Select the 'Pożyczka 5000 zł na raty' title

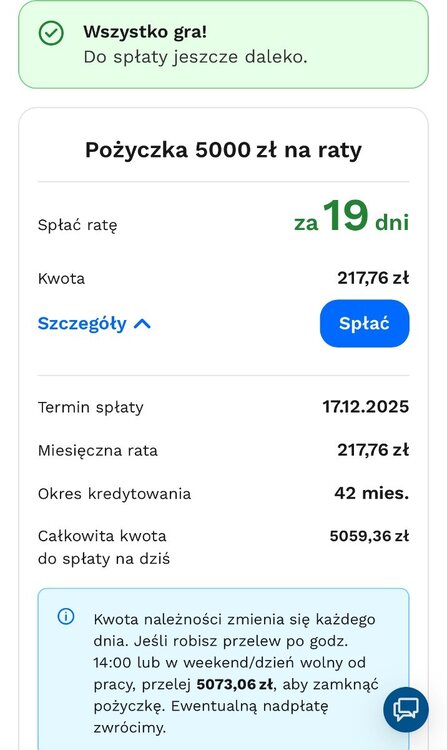point(223,150)
